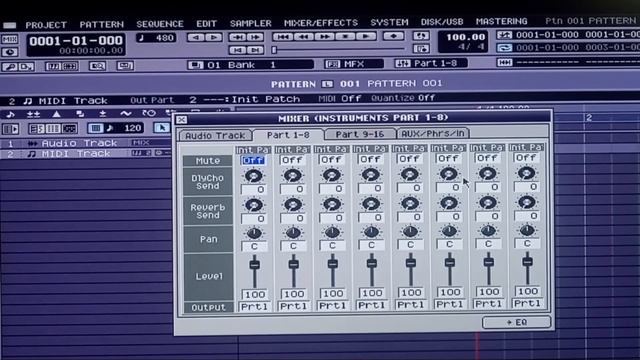Open the AUX/Phrs/In tab

click(433, 133)
